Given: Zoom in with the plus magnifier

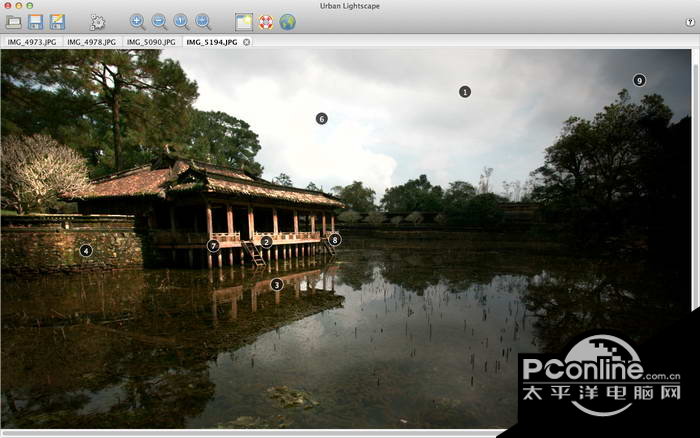Looking at the screenshot, I should tap(138, 21).
